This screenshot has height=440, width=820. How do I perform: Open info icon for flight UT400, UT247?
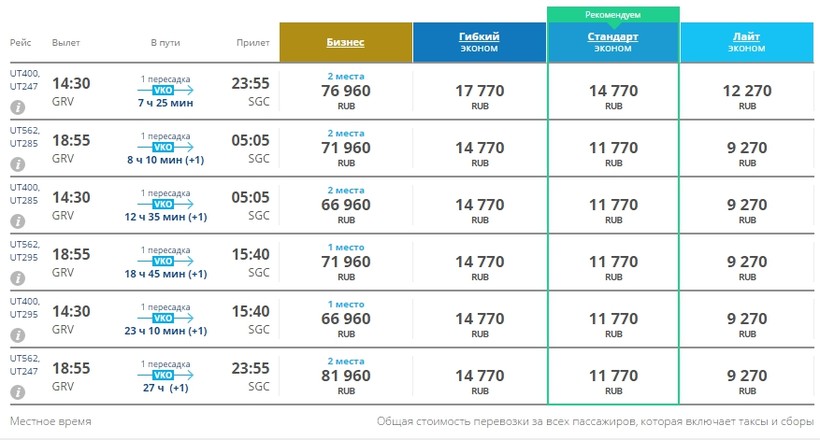click(18, 106)
